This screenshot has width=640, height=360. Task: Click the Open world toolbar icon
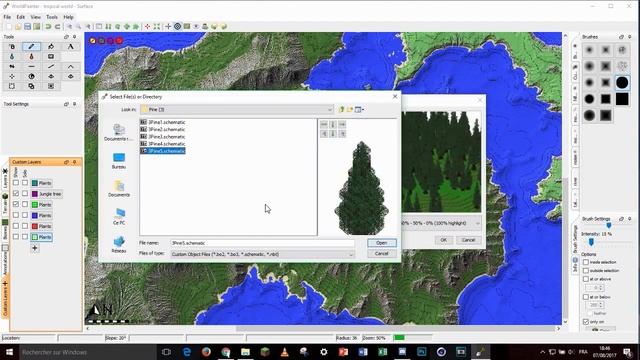point(18,27)
